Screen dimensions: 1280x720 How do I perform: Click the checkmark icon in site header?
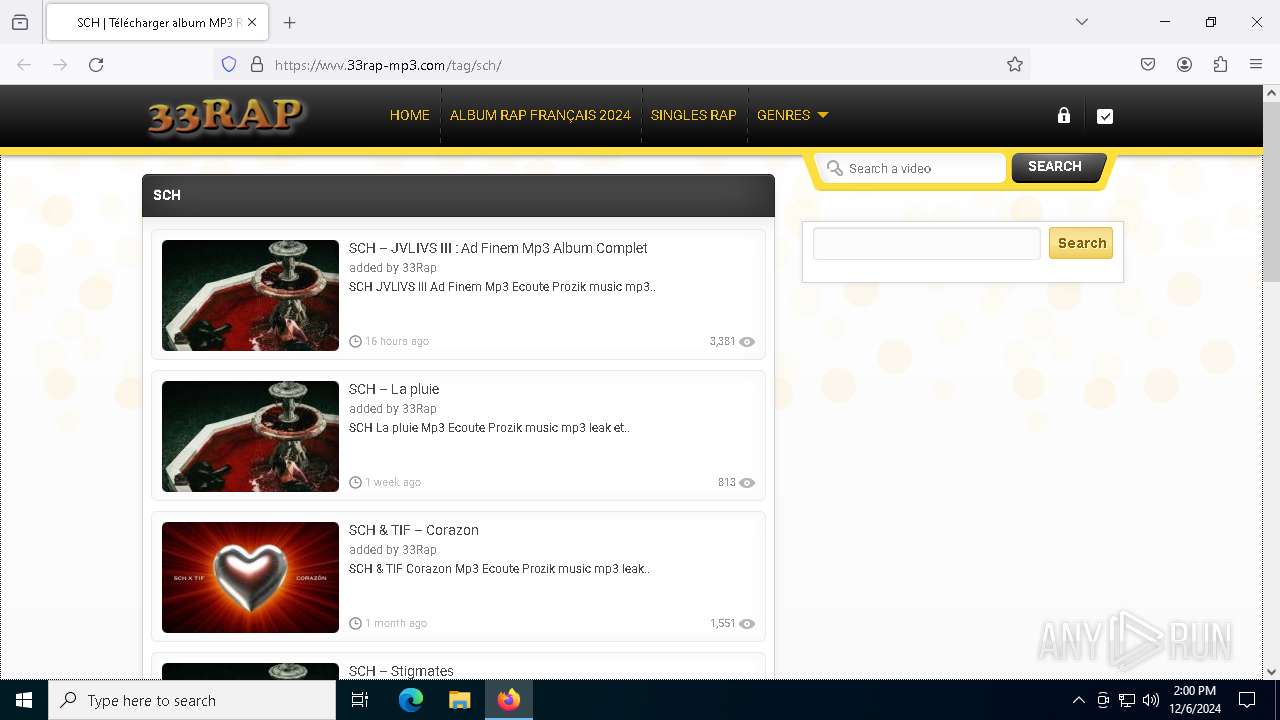[x=1105, y=116]
